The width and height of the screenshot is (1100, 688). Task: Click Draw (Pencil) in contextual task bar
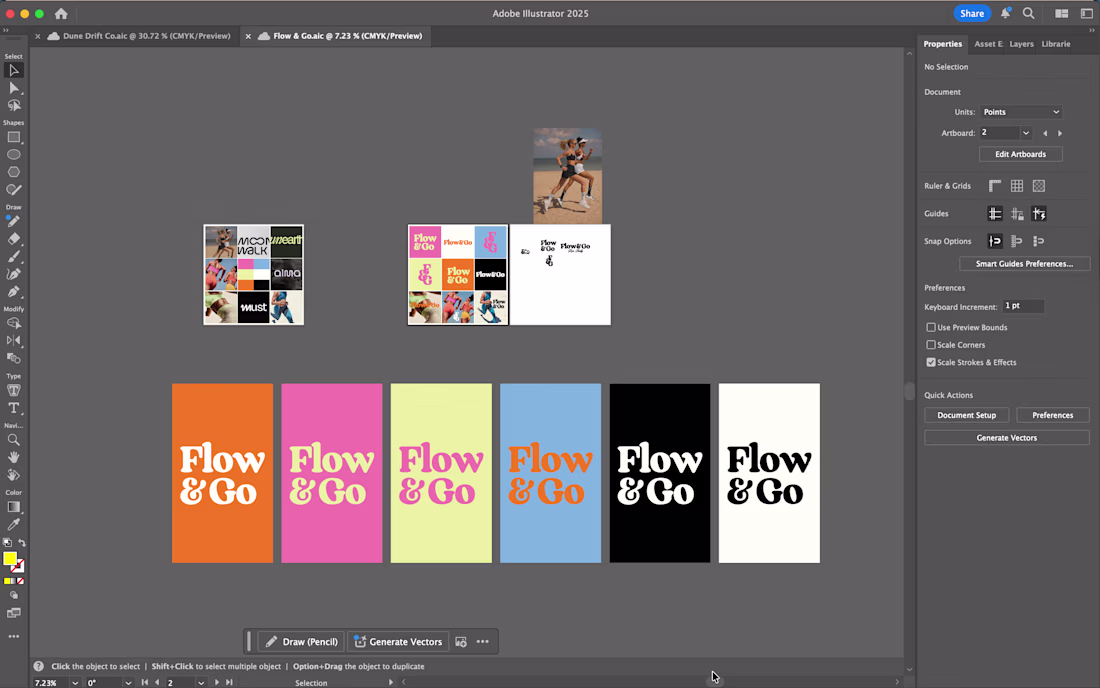(302, 642)
